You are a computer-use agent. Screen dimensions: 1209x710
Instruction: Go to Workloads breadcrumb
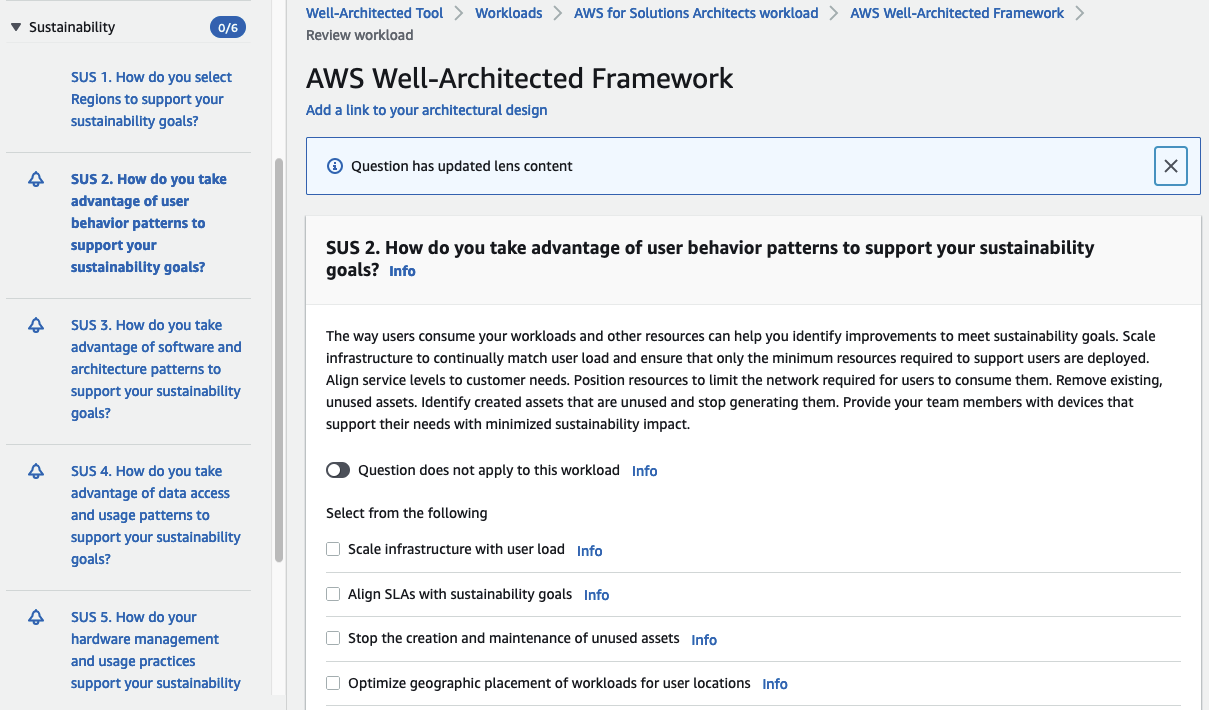(x=509, y=13)
